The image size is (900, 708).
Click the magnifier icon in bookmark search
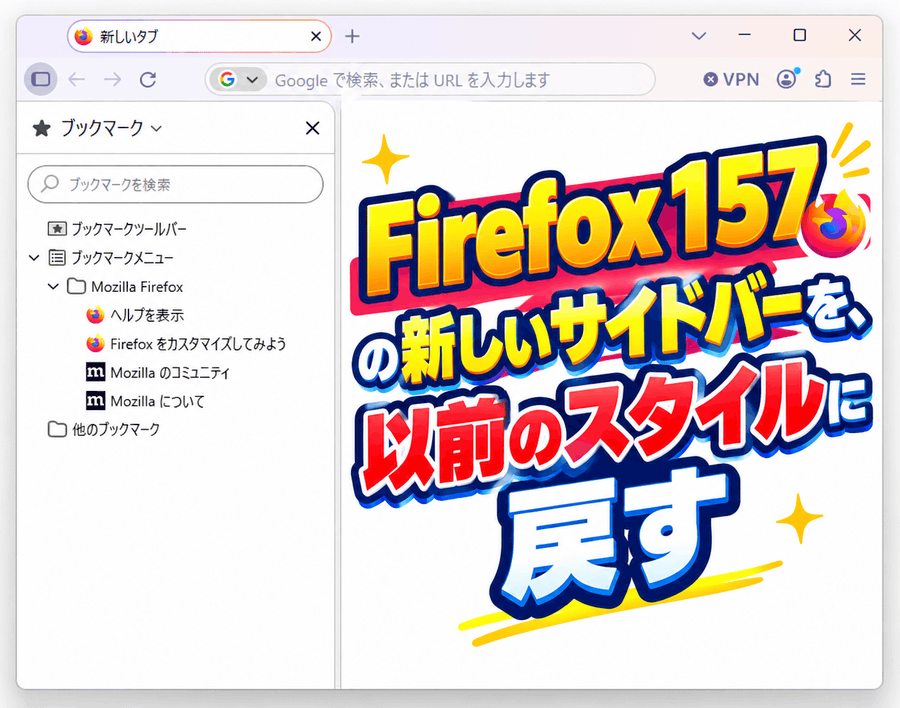(x=50, y=184)
